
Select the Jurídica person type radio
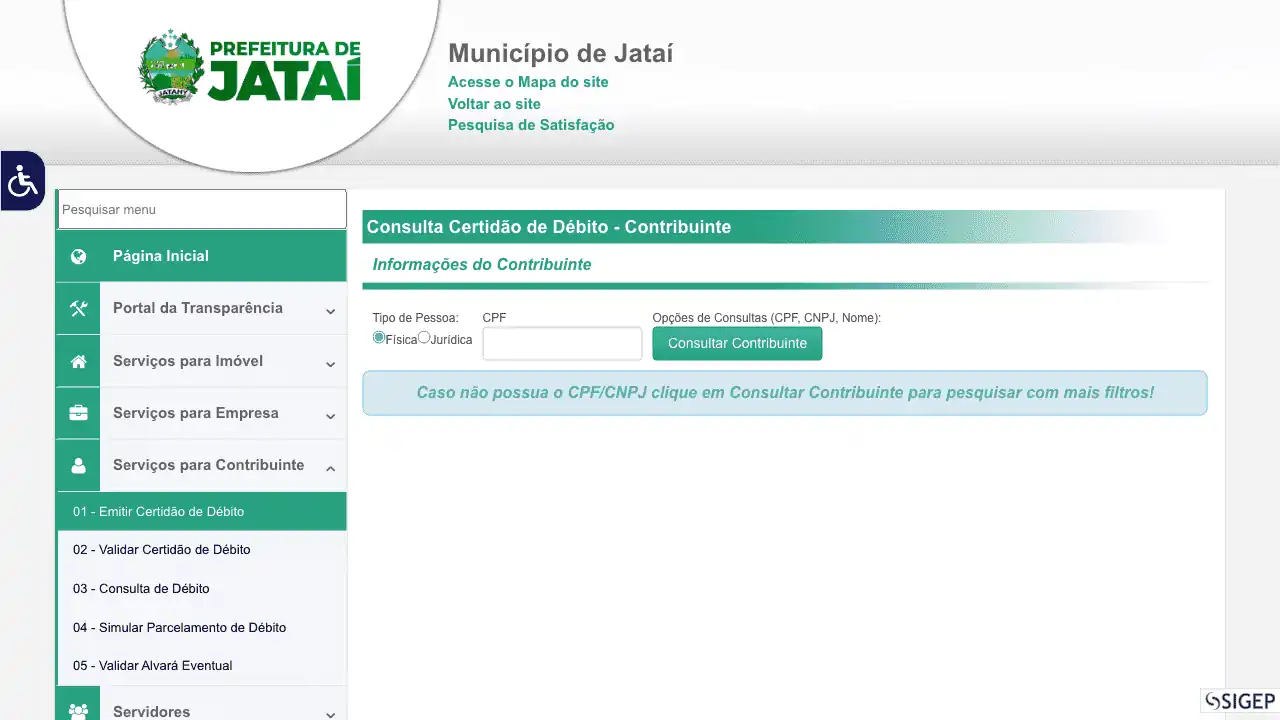click(x=424, y=338)
